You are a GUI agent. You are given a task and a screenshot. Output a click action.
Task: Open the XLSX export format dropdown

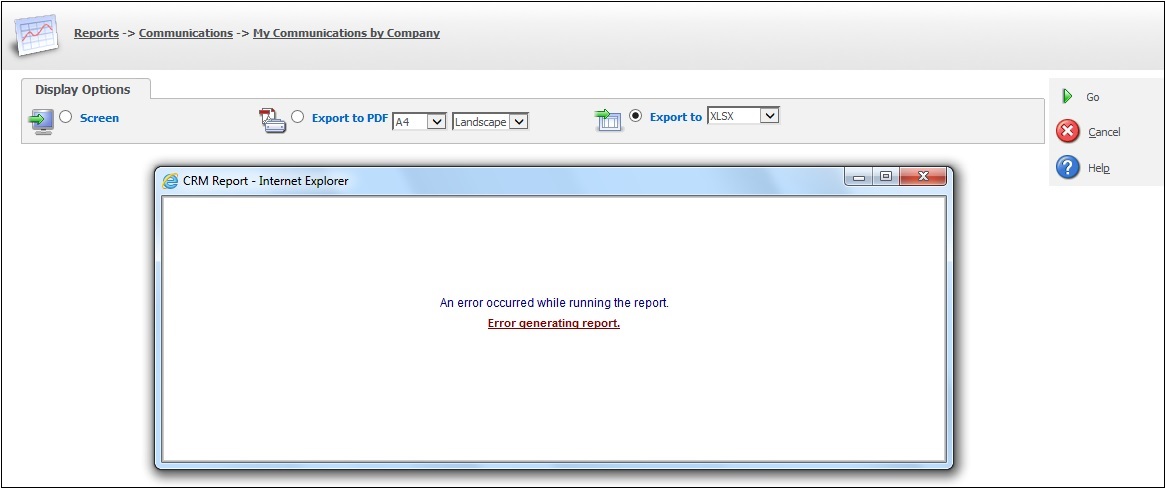pos(743,115)
